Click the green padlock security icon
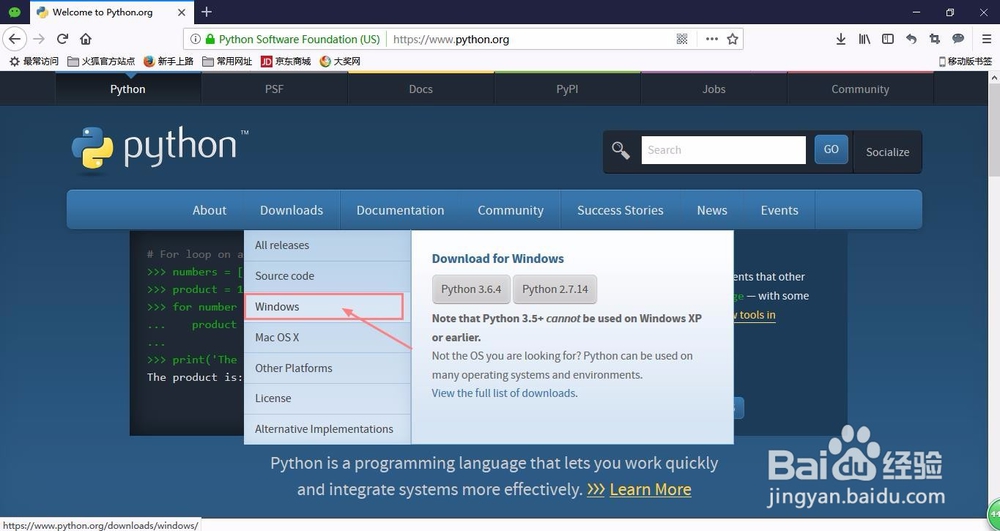Screen dimensions: 1000x531 pyautogui.click(x=210, y=39)
